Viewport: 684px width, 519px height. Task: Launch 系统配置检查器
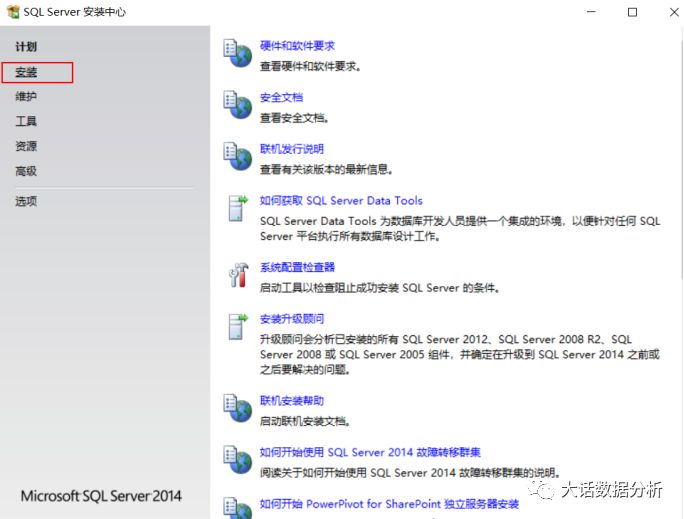click(x=297, y=267)
